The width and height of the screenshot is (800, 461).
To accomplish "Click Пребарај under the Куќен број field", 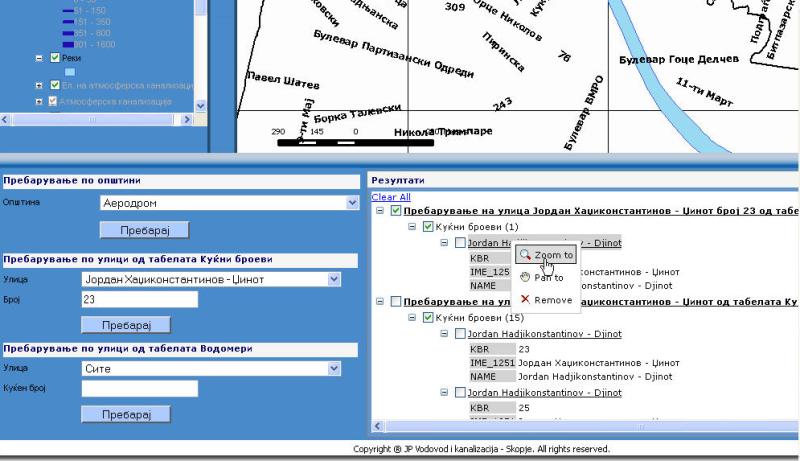I will [x=126, y=414].
